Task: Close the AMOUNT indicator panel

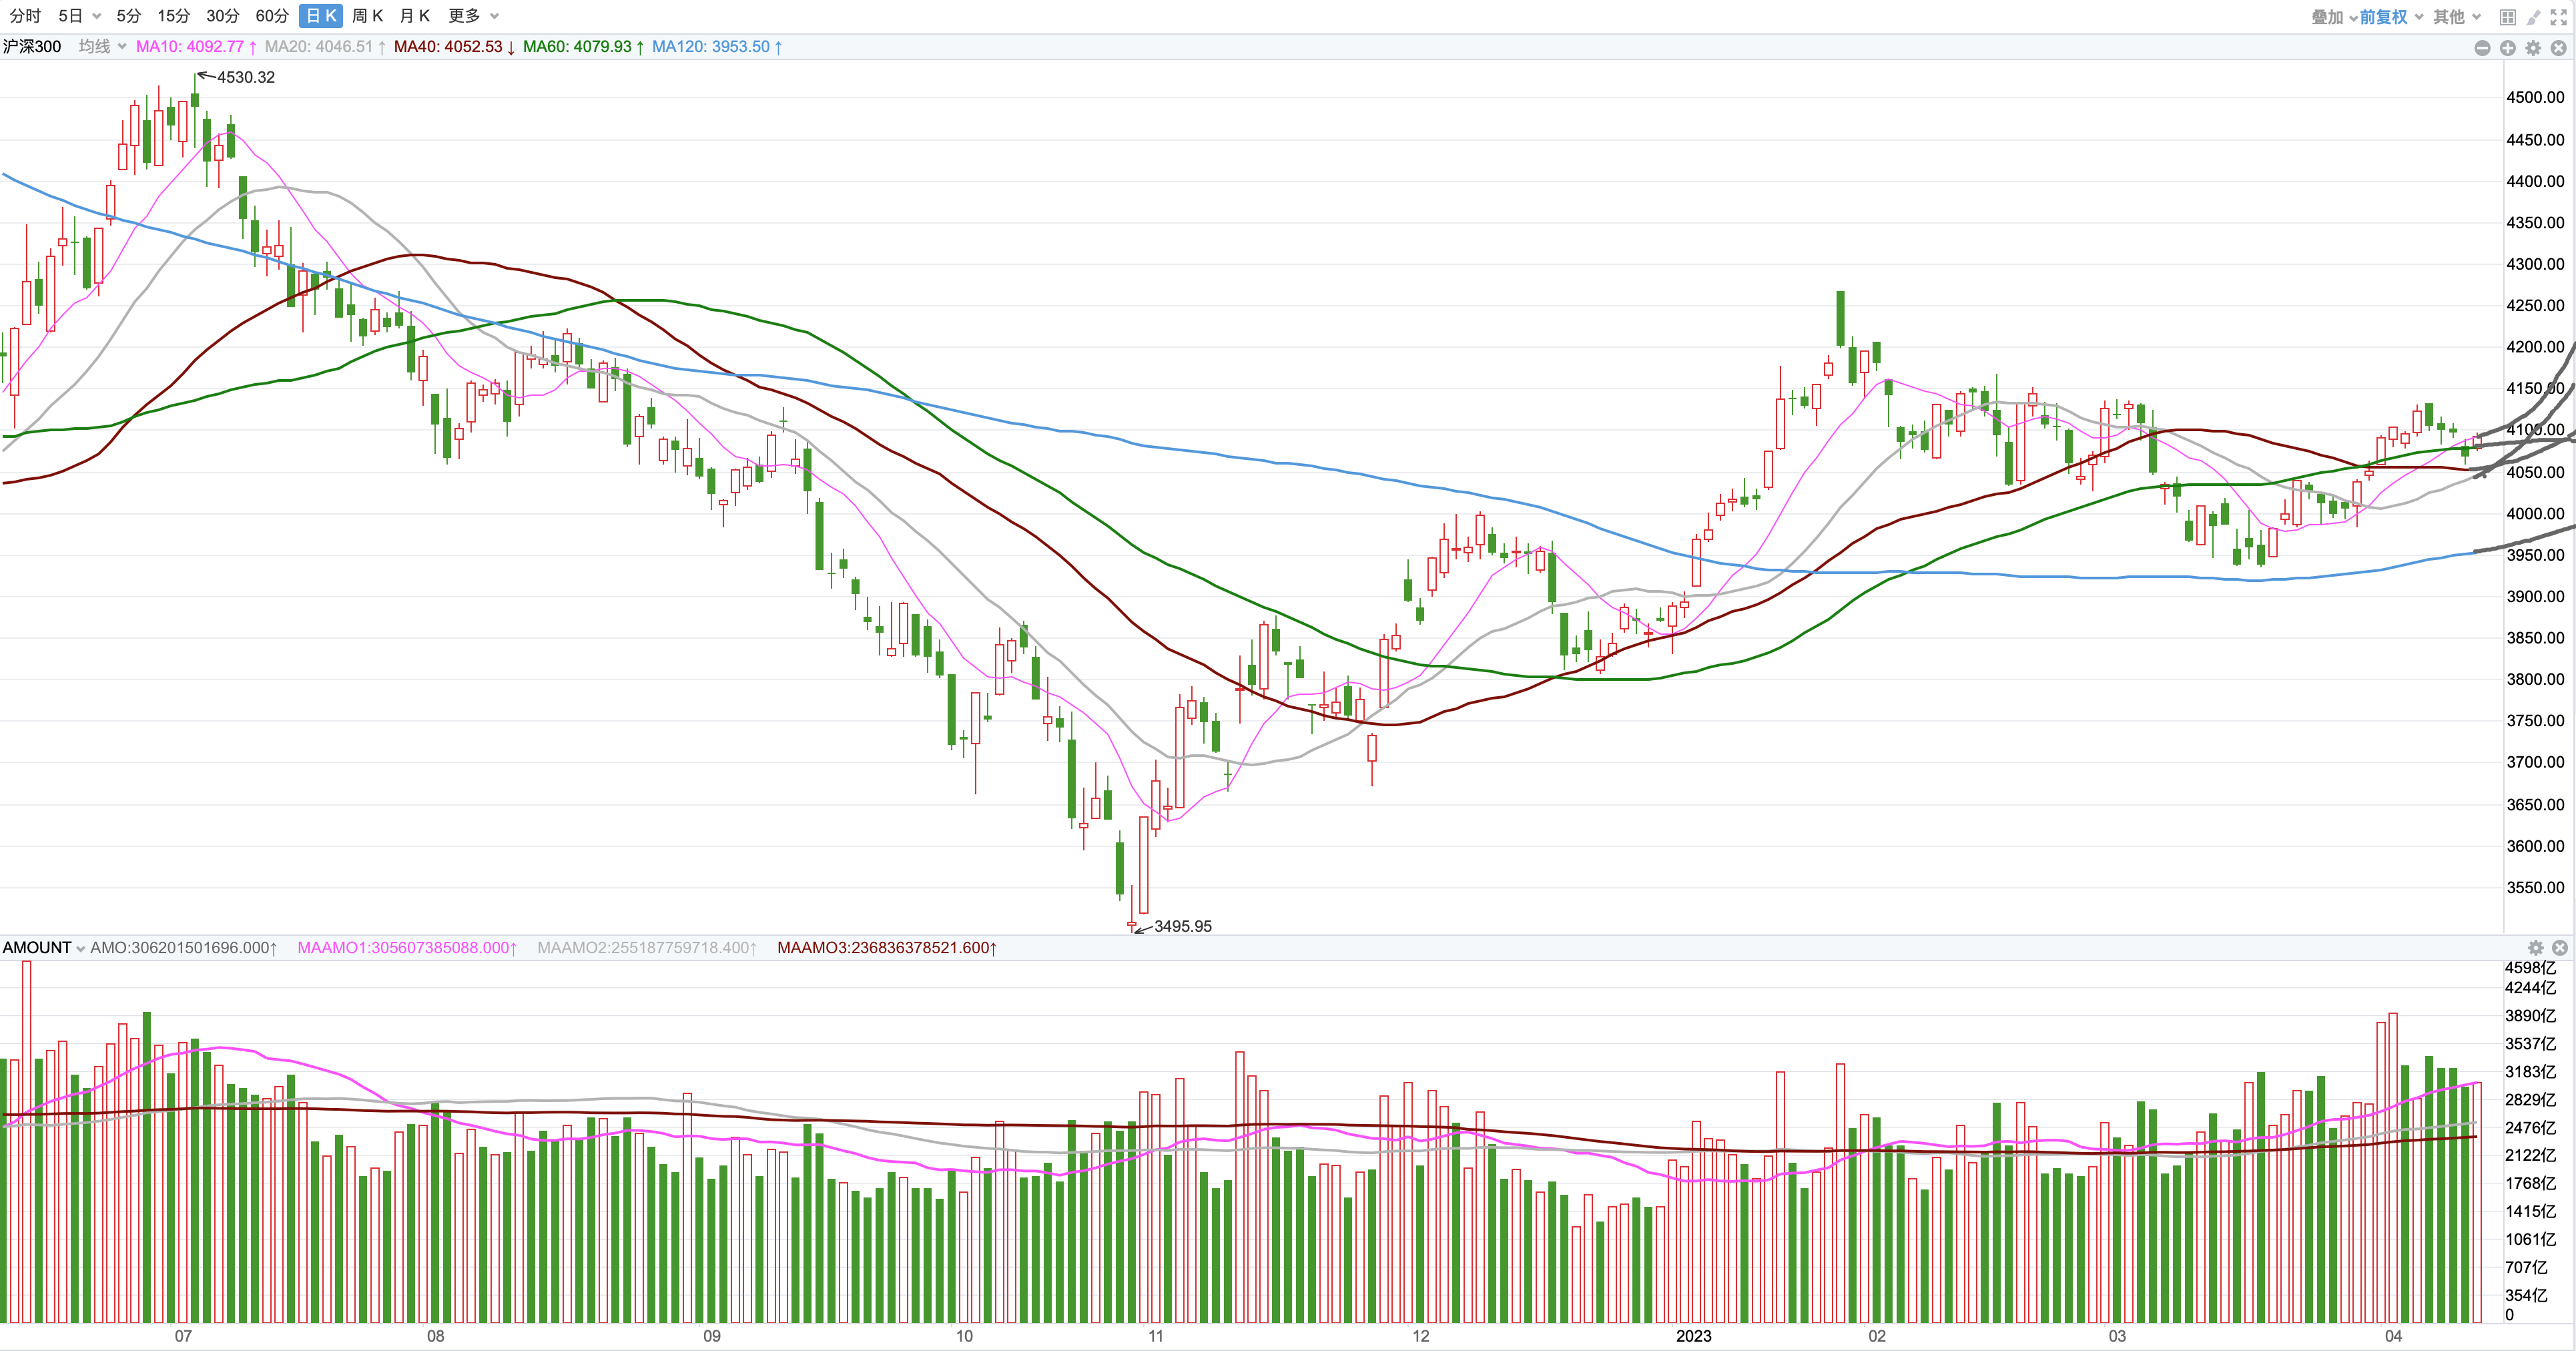Action: (x=2559, y=947)
